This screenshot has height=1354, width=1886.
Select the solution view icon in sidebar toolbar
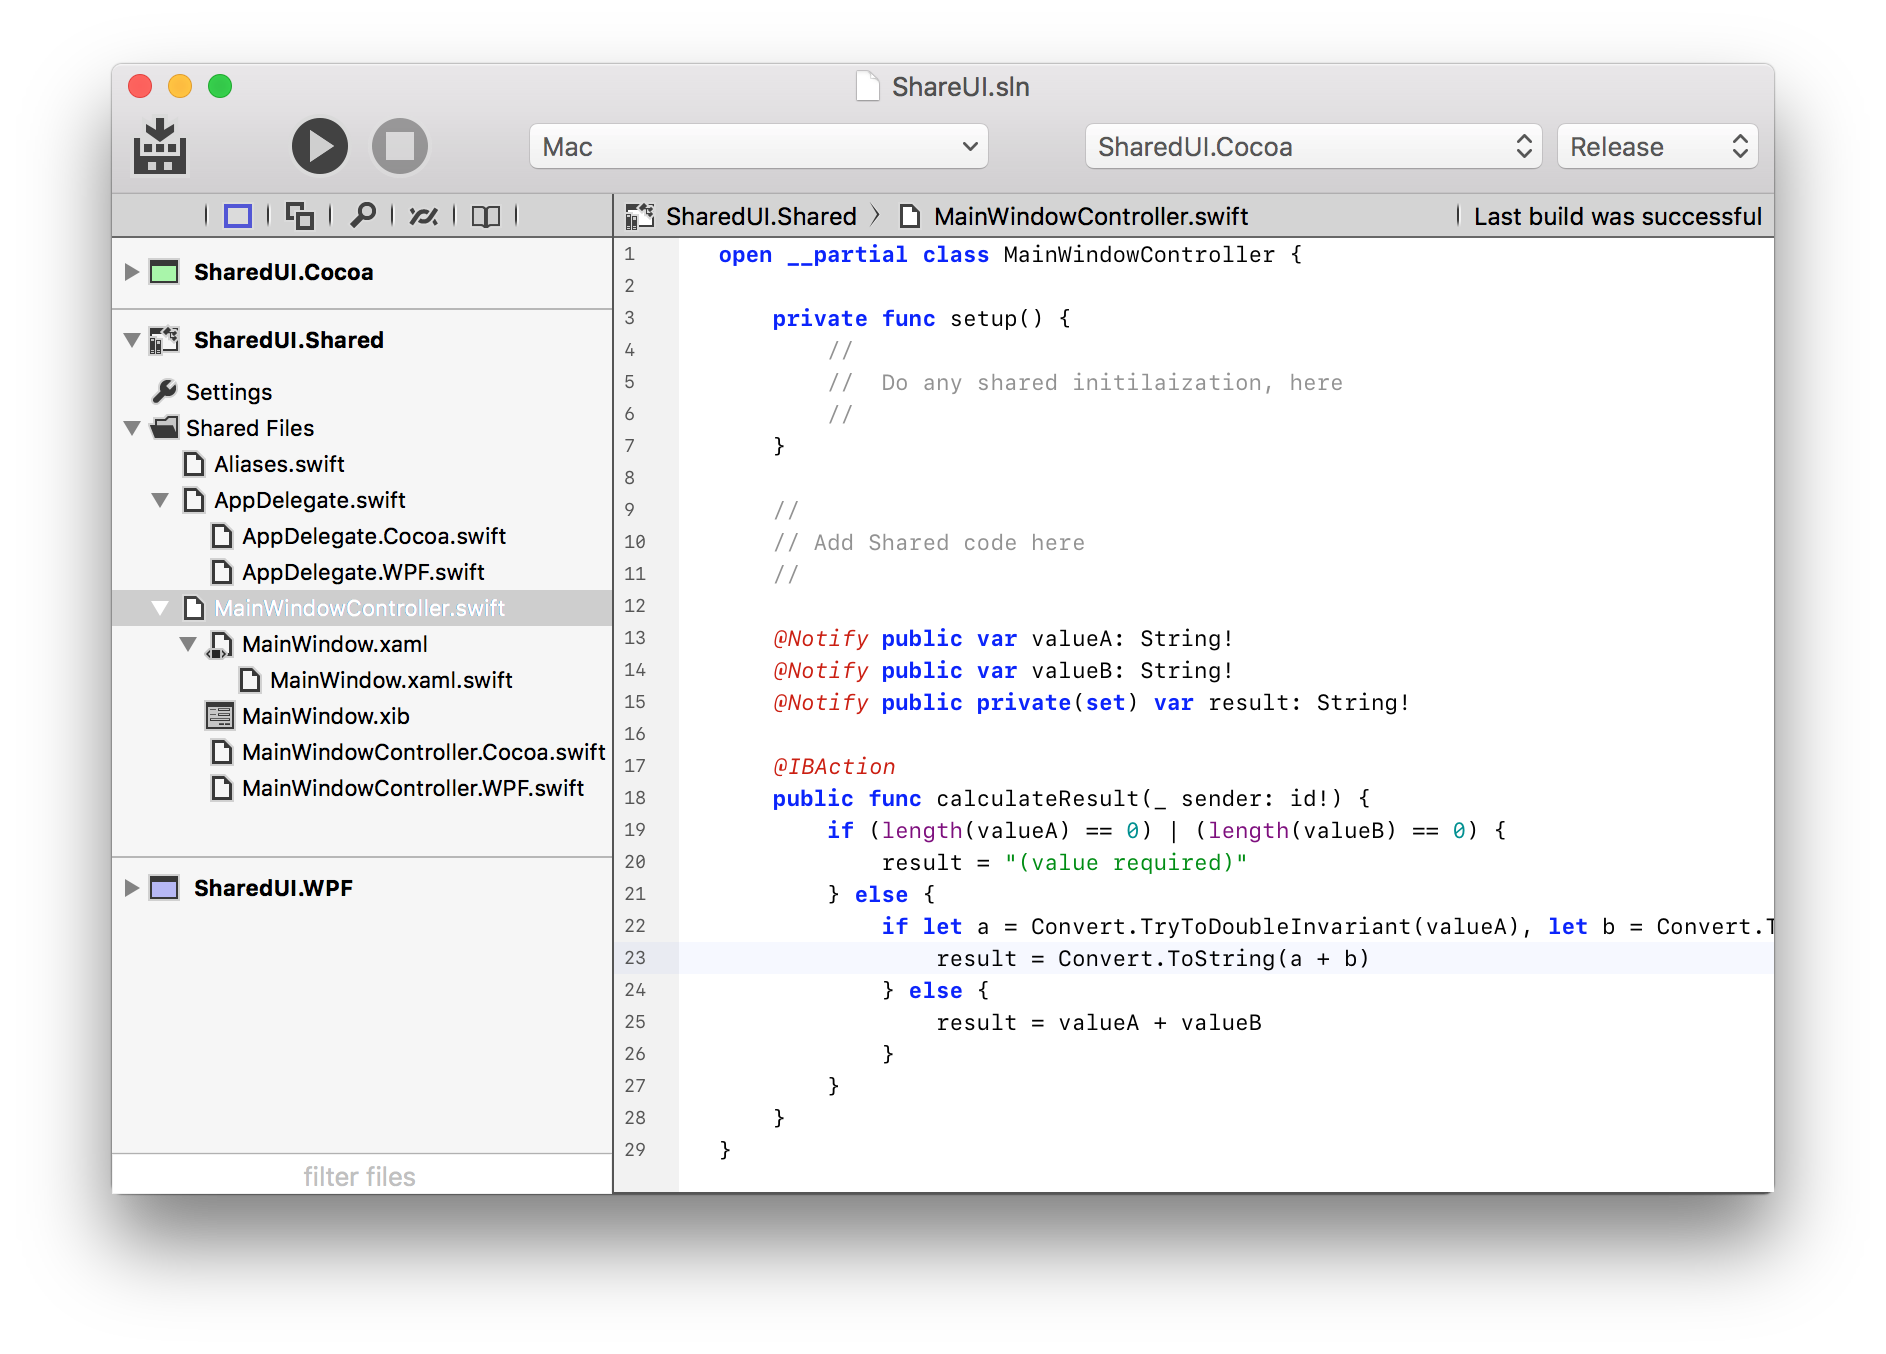238,216
